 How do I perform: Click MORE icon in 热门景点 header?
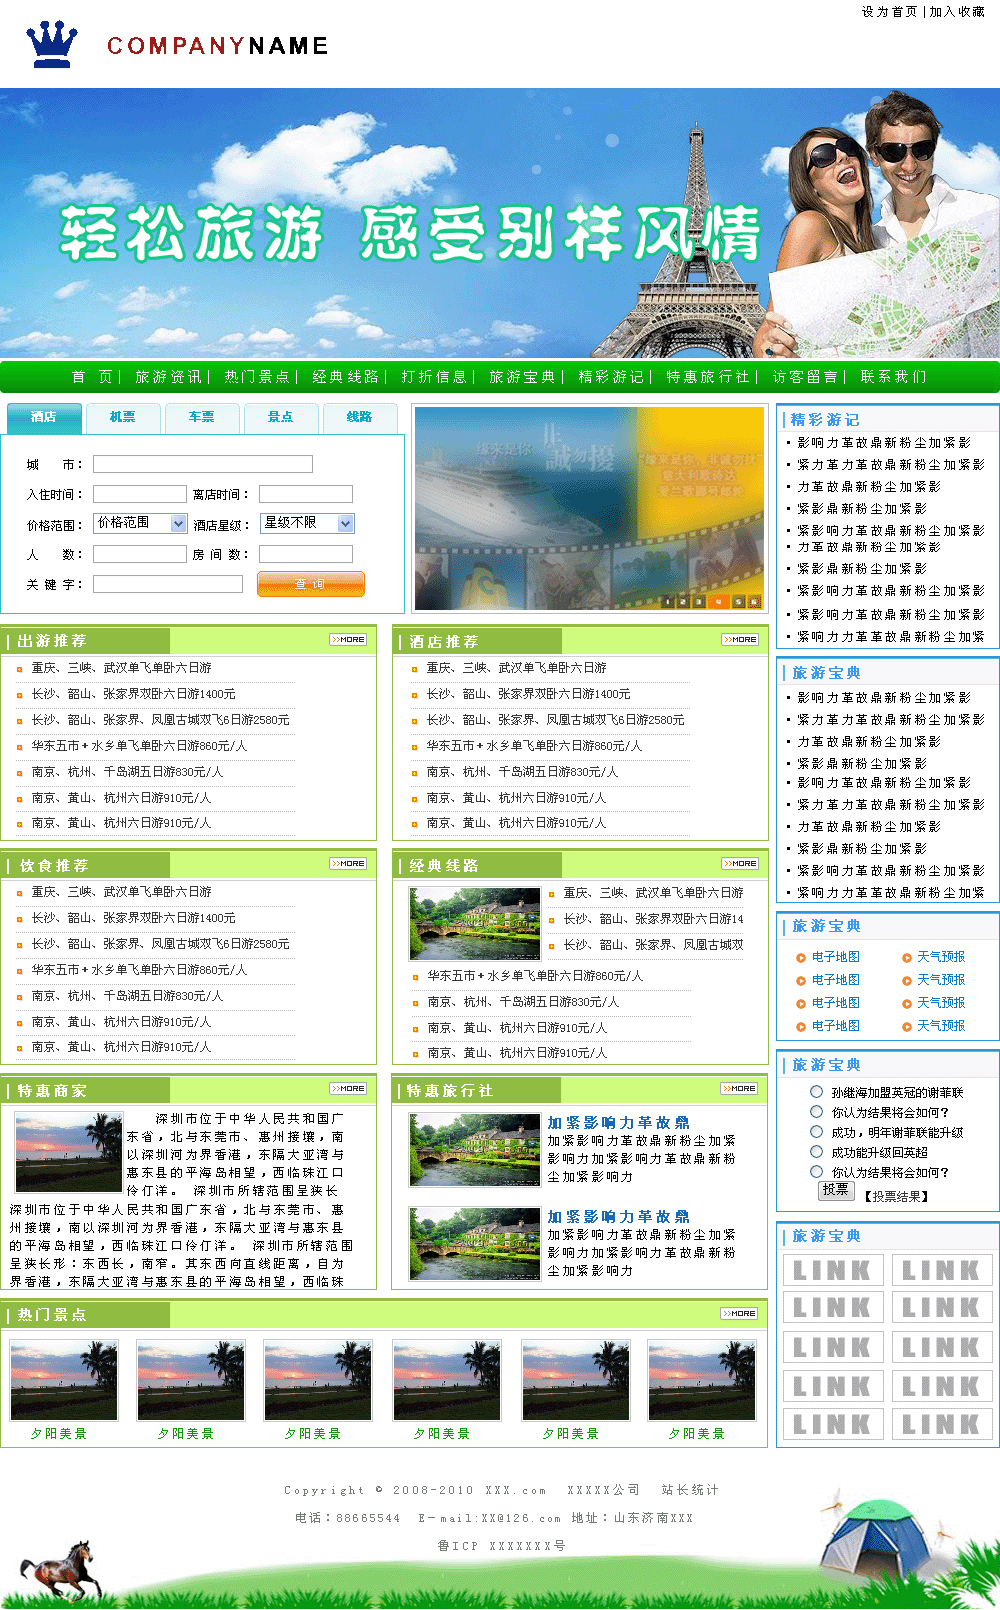coord(739,1313)
